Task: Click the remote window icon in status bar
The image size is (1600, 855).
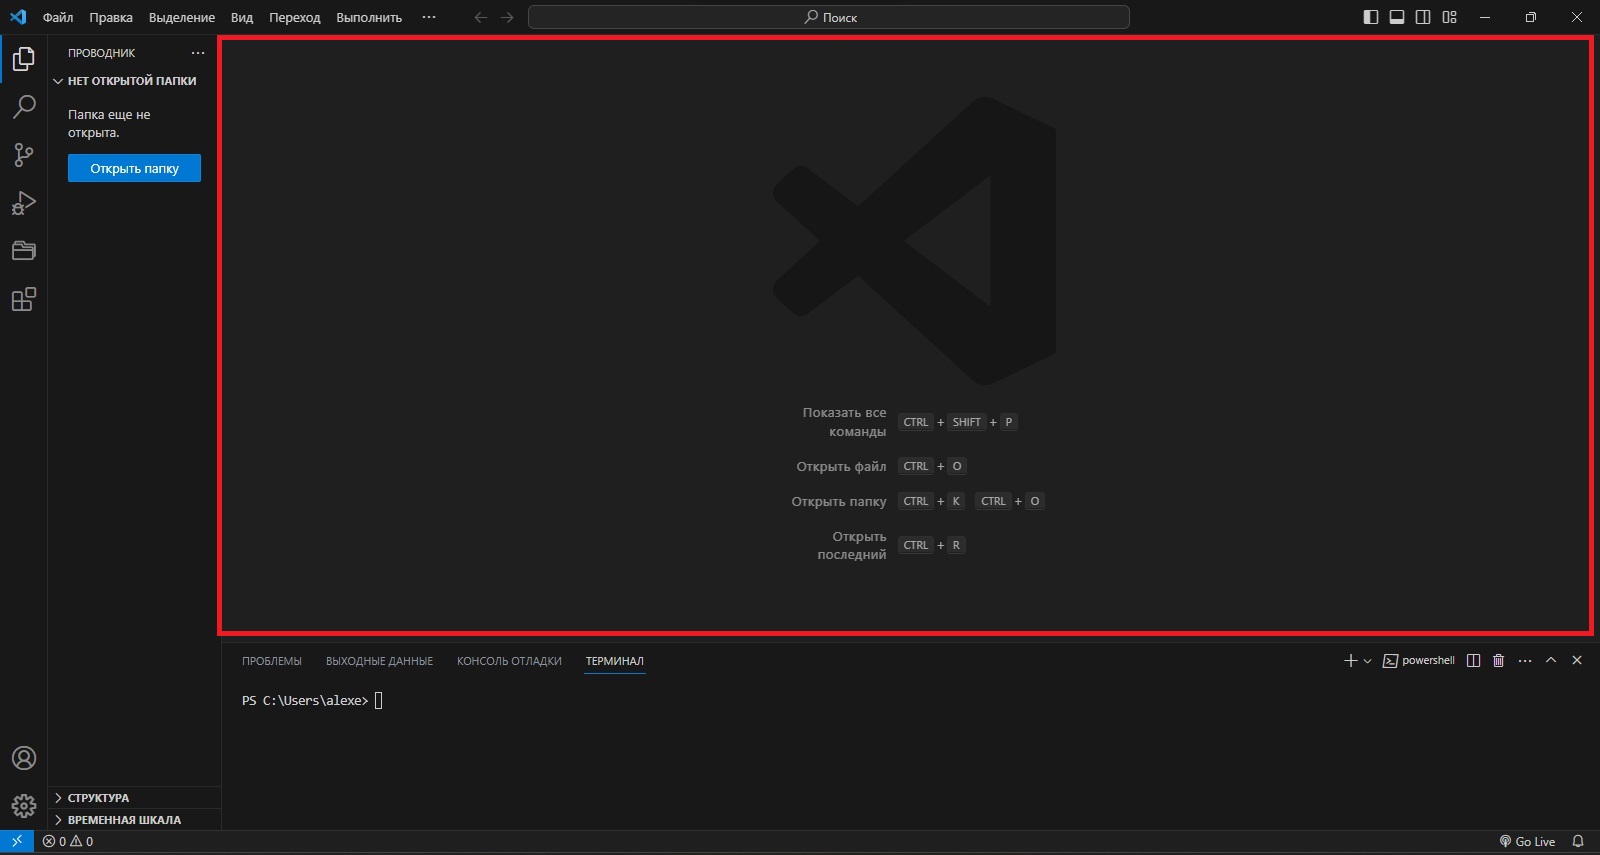Action: [x=17, y=842]
